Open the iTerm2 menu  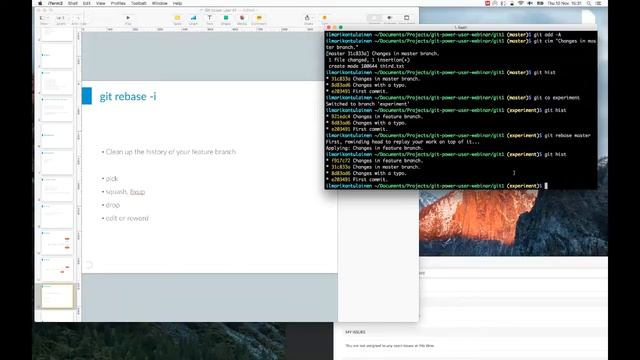coord(55,3)
